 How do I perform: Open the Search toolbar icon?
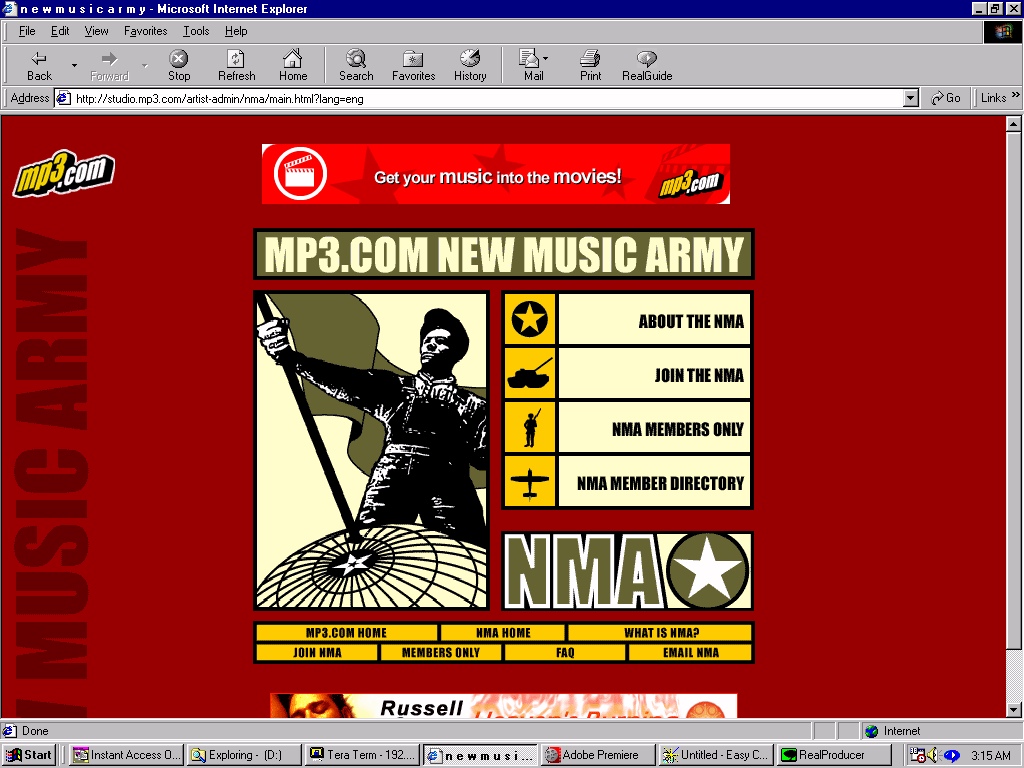(356, 59)
